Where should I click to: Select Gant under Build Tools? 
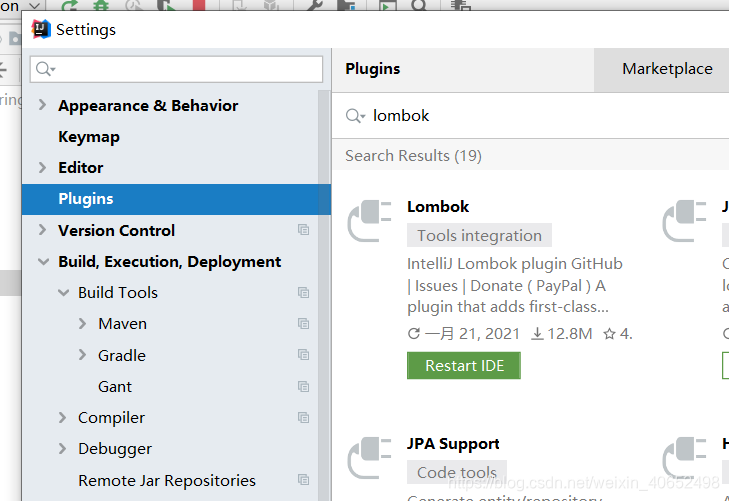115,386
